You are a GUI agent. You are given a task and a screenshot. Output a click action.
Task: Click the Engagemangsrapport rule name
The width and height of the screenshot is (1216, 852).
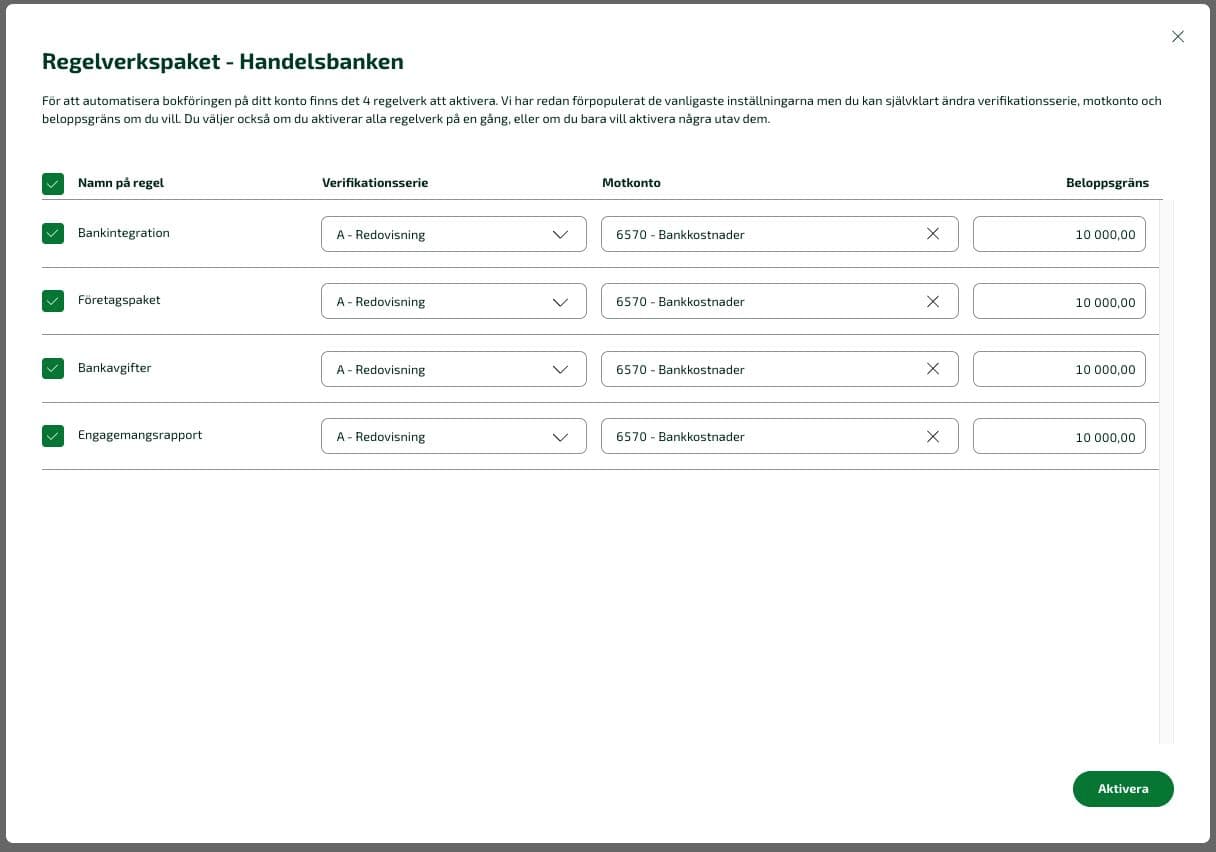pos(140,435)
